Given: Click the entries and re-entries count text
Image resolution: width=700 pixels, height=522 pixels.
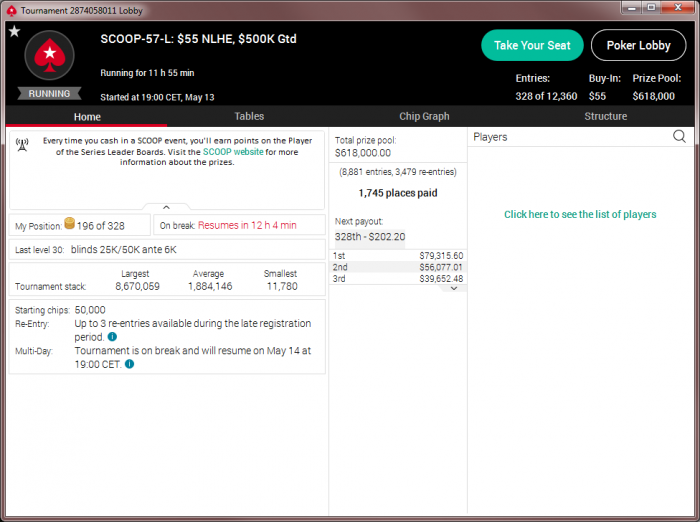Looking at the screenshot, I should point(398,172).
